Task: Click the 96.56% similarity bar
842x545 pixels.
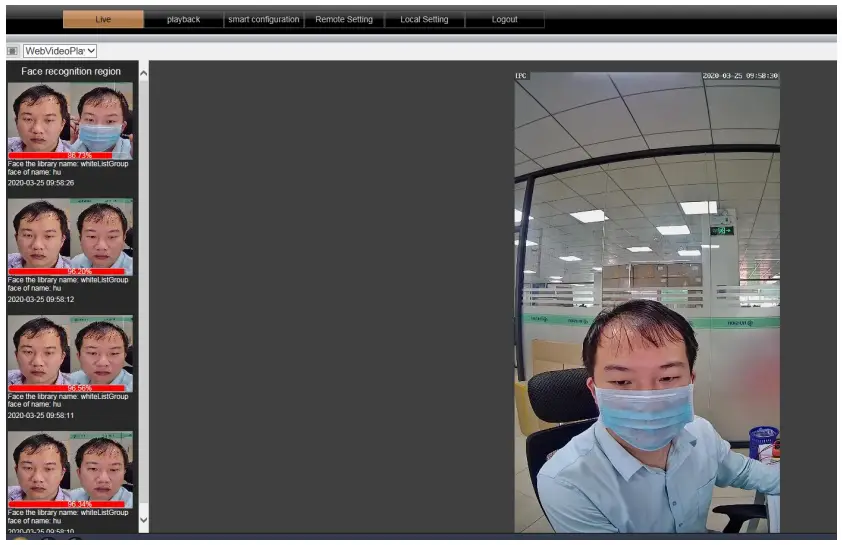Action: [x=67, y=388]
